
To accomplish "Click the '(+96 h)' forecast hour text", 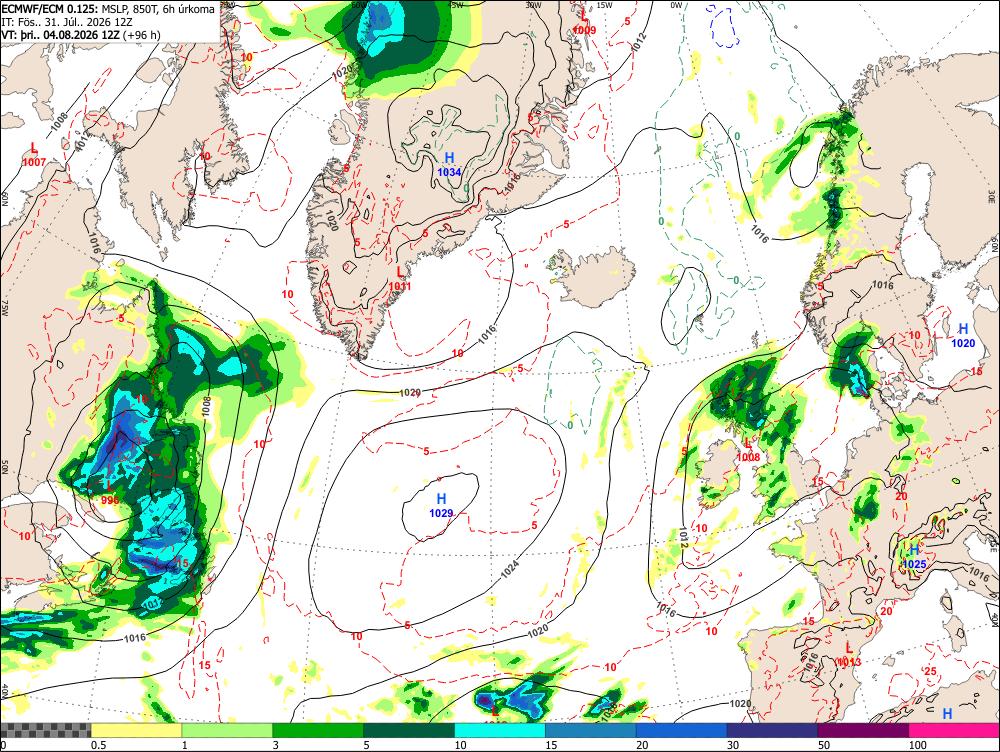I will (141, 34).
